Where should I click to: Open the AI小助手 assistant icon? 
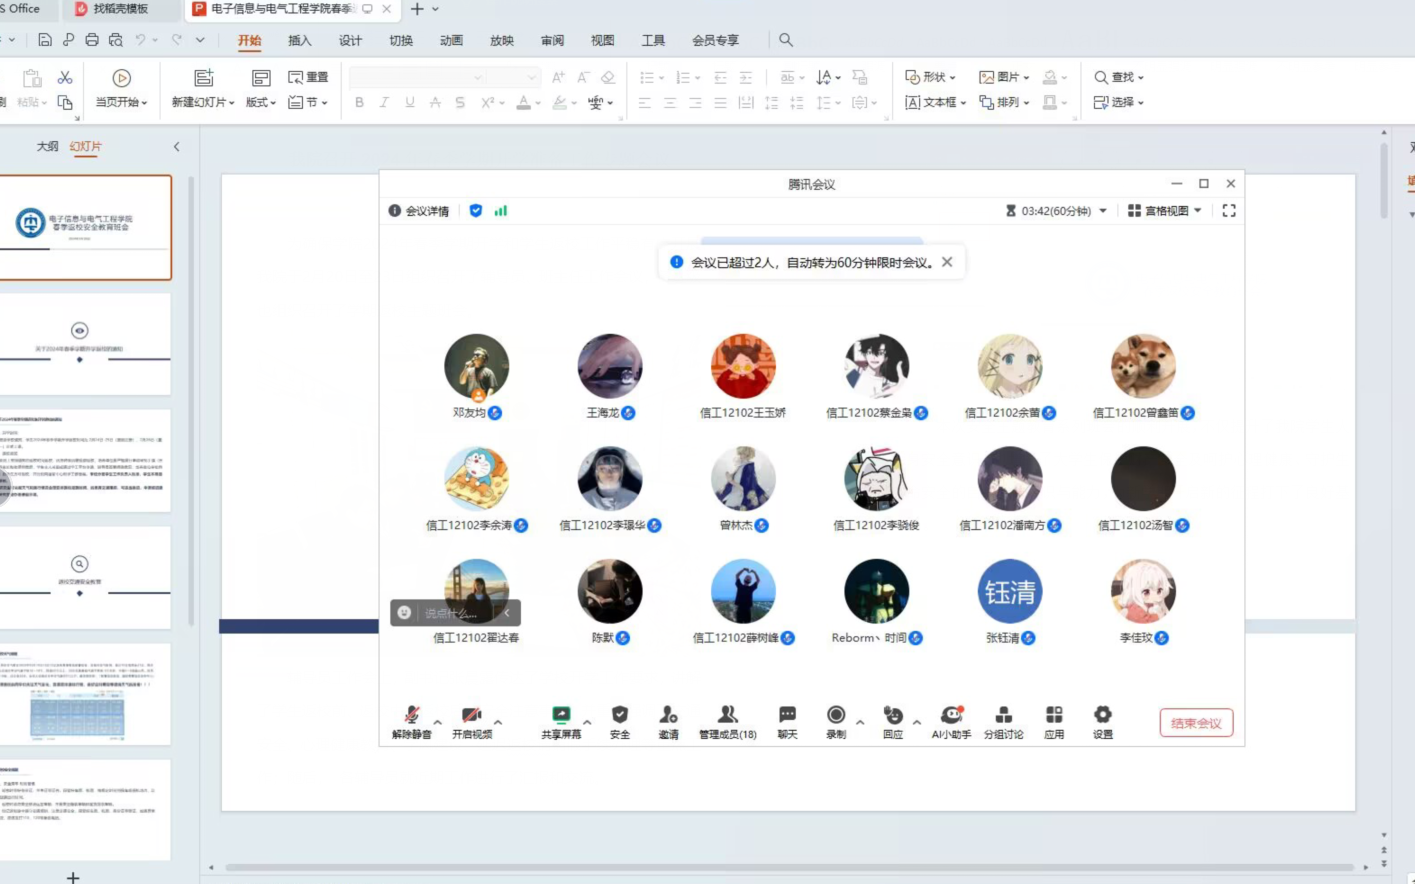pyautogui.click(x=951, y=716)
